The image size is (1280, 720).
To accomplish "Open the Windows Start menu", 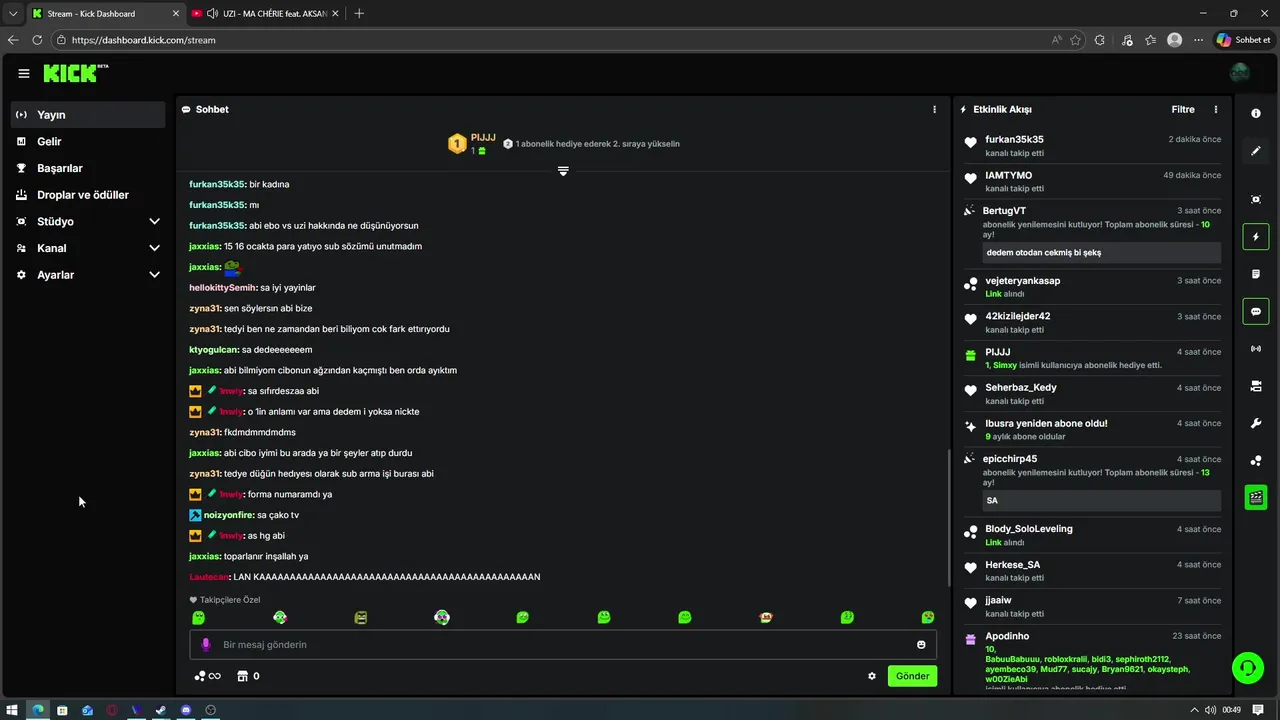I will pos(13,710).
